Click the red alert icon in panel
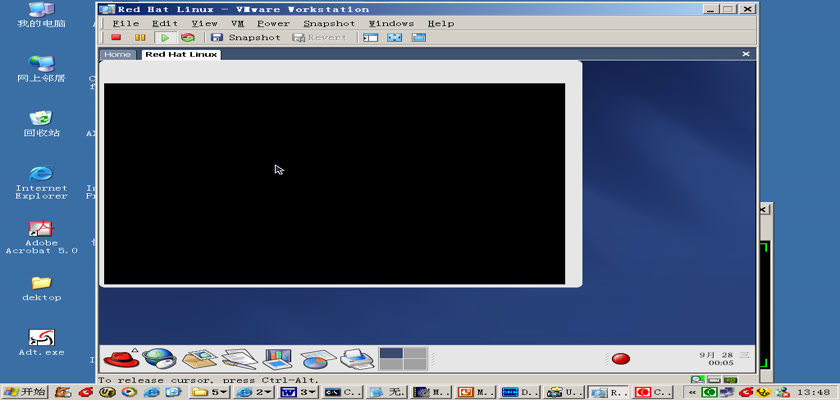The image size is (840, 400). tap(620, 359)
